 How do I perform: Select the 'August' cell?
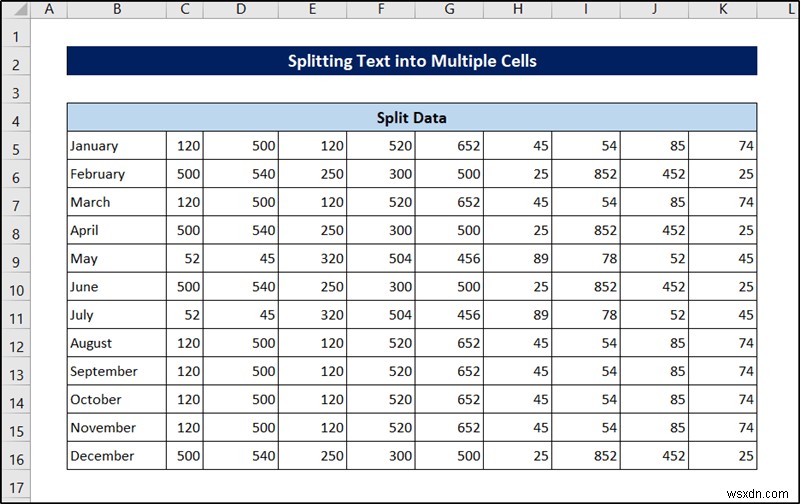coord(116,342)
